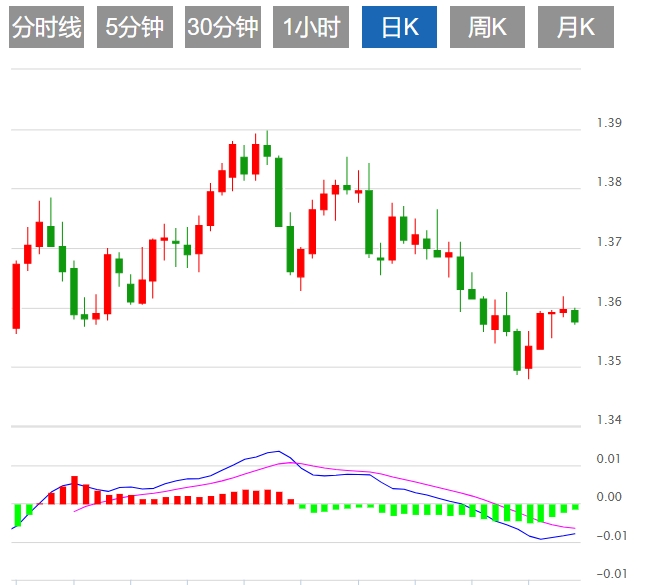Click the 1.34 price axis label

[609, 420]
